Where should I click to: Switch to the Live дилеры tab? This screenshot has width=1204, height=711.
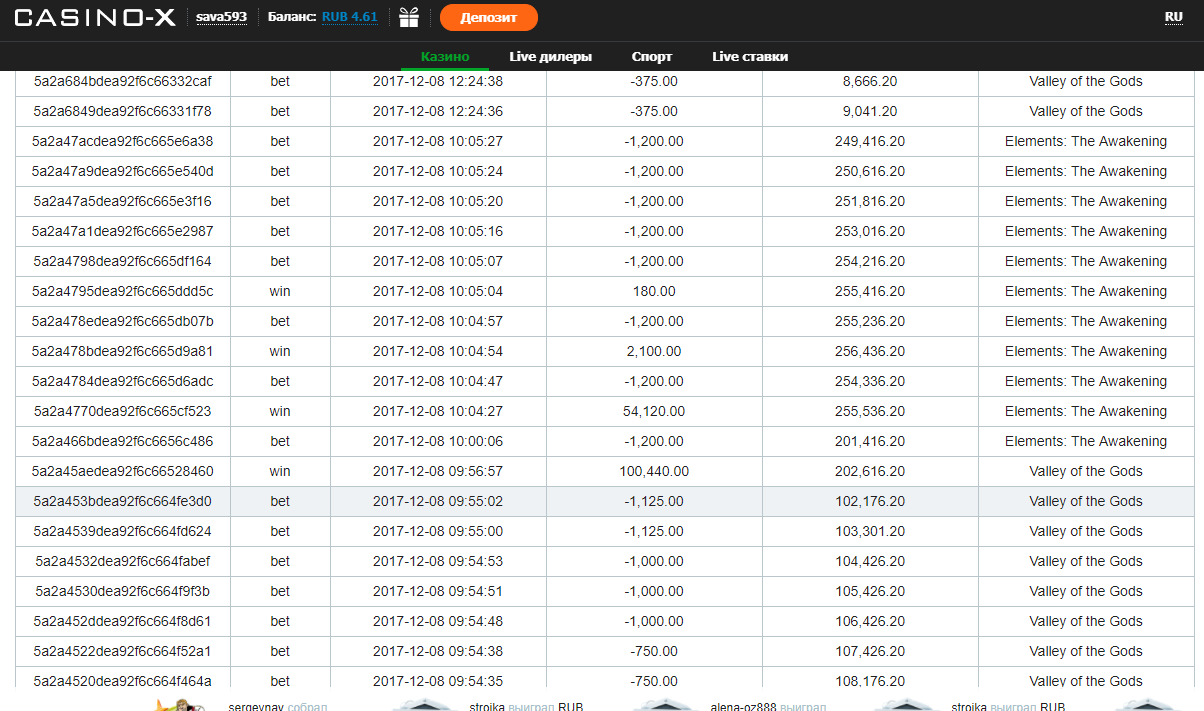(x=550, y=56)
